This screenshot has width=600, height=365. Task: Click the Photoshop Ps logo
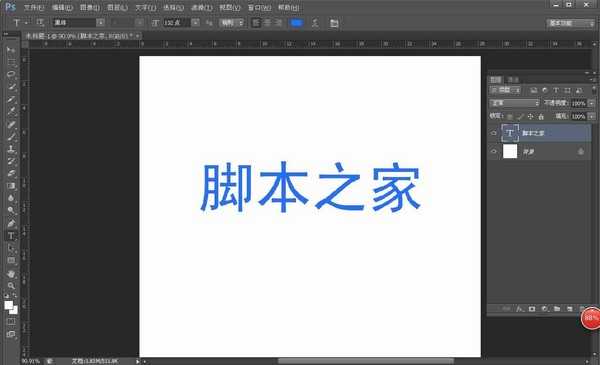(10, 7)
